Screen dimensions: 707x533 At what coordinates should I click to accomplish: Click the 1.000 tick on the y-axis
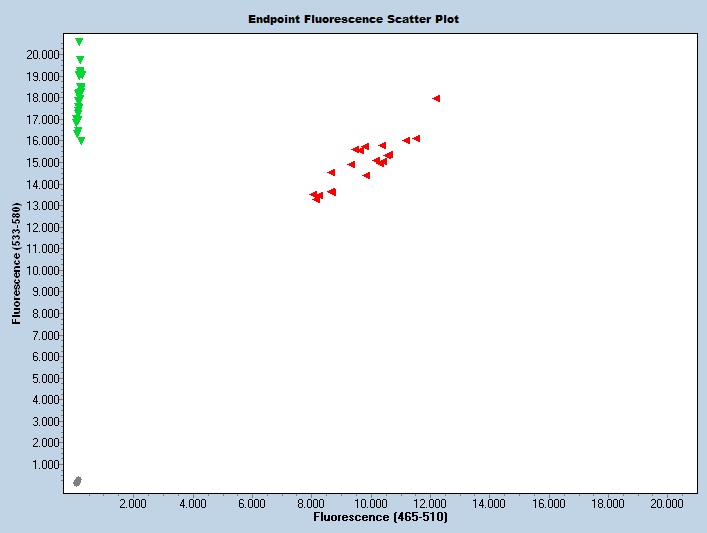coord(46,465)
